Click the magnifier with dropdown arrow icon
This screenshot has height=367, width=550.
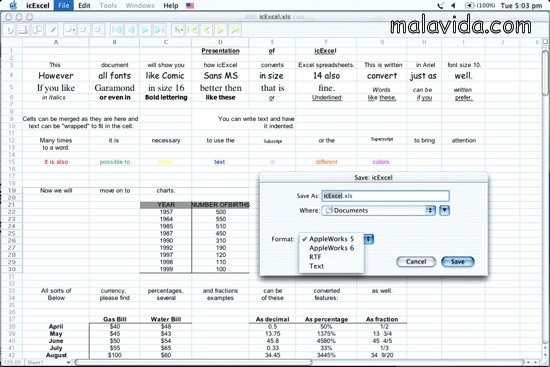[x=70, y=30]
